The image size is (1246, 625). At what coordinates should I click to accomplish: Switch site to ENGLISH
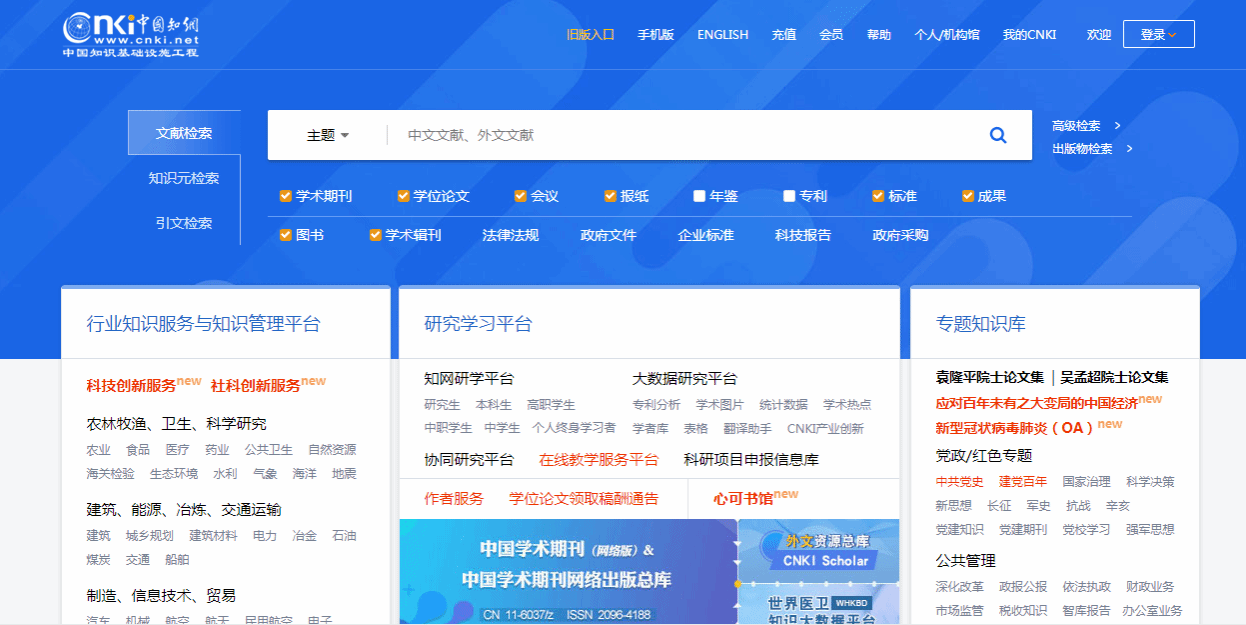coord(723,35)
